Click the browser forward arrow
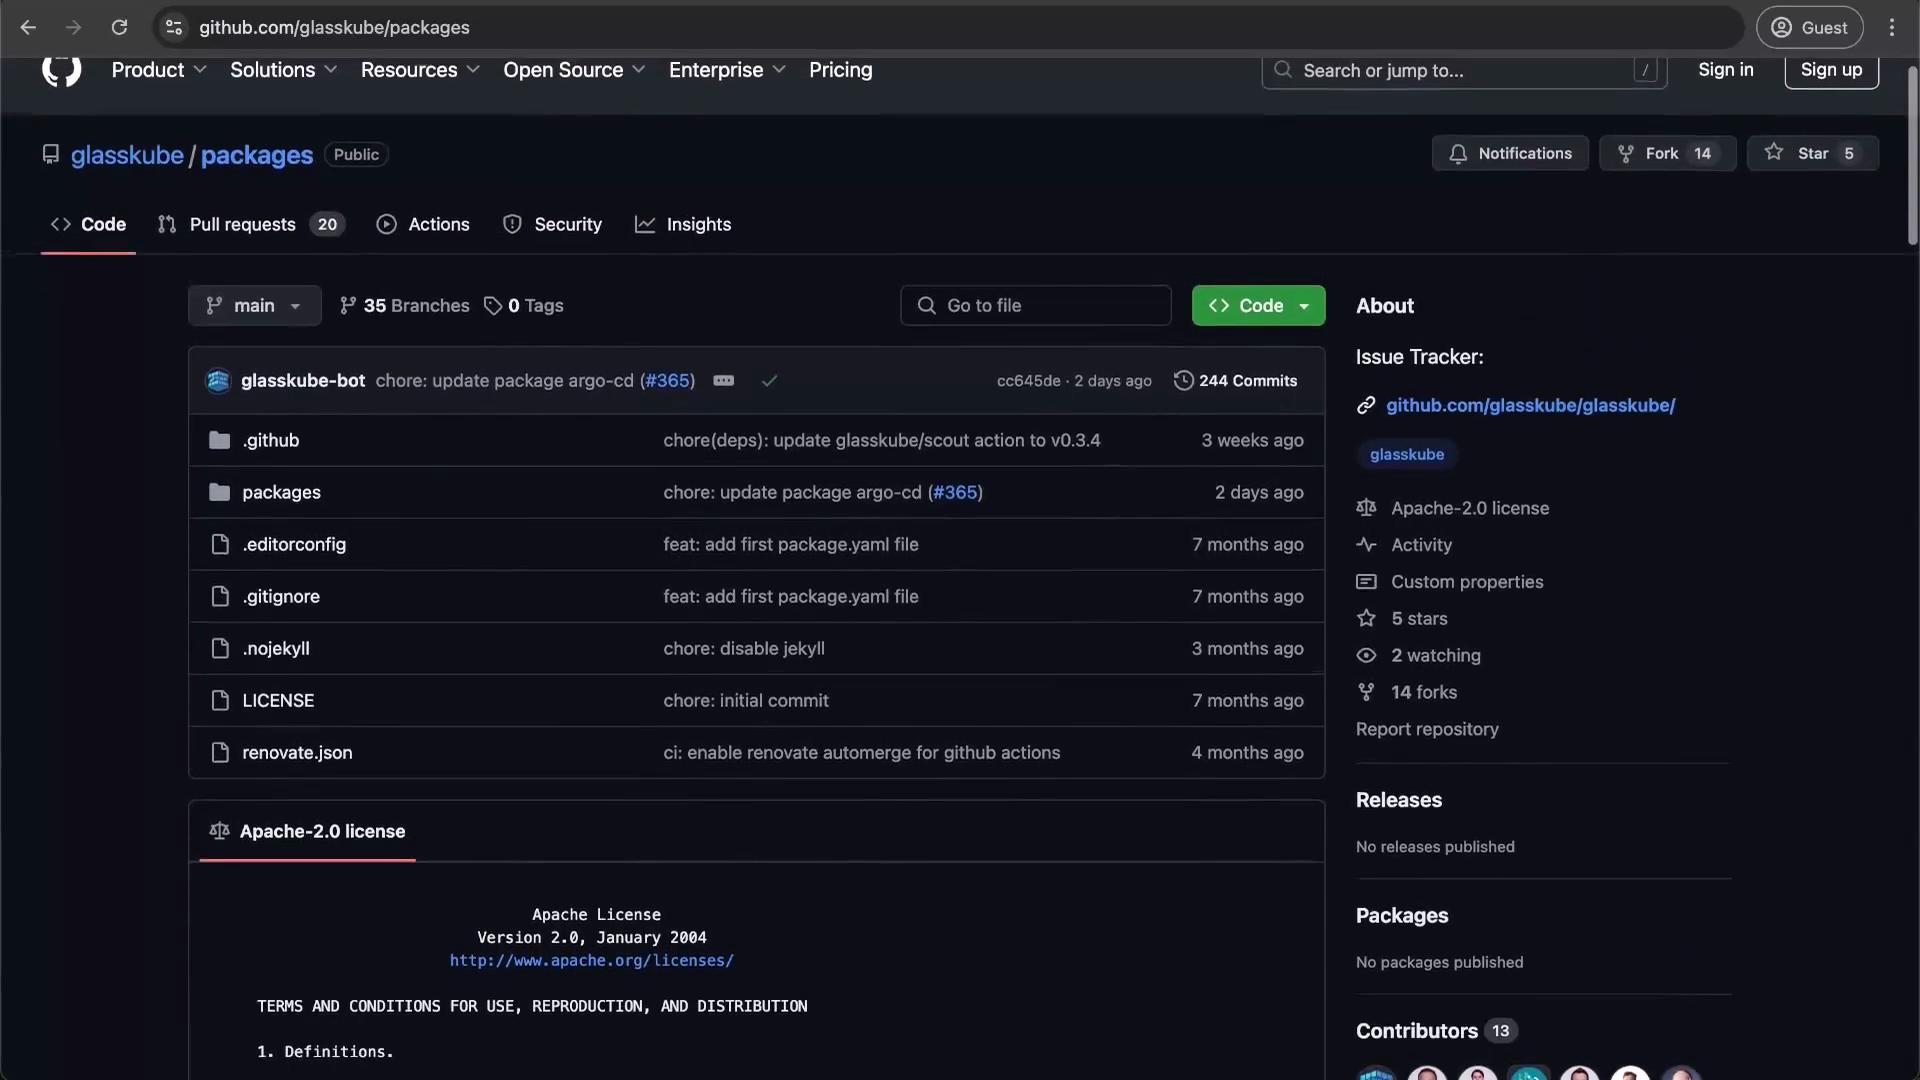Screen dimensions: 1920x1080 [73, 27]
